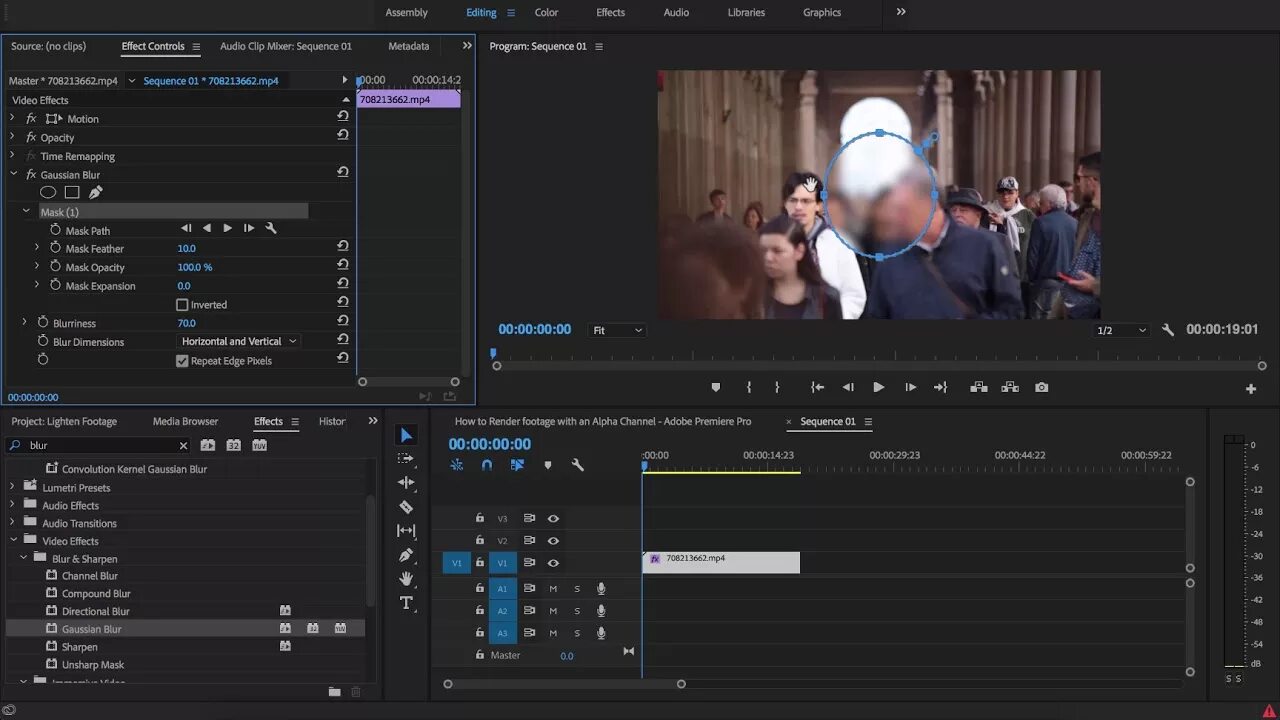Open the Fit zoom level dropdown

pyautogui.click(x=617, y=330)
